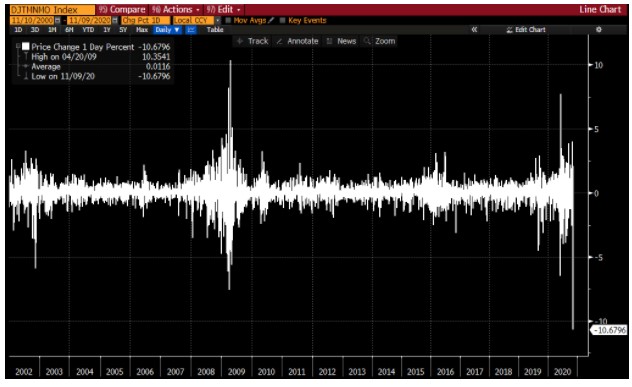Click the Mov Avgs pencil edit icon

[x=271, y=20]
